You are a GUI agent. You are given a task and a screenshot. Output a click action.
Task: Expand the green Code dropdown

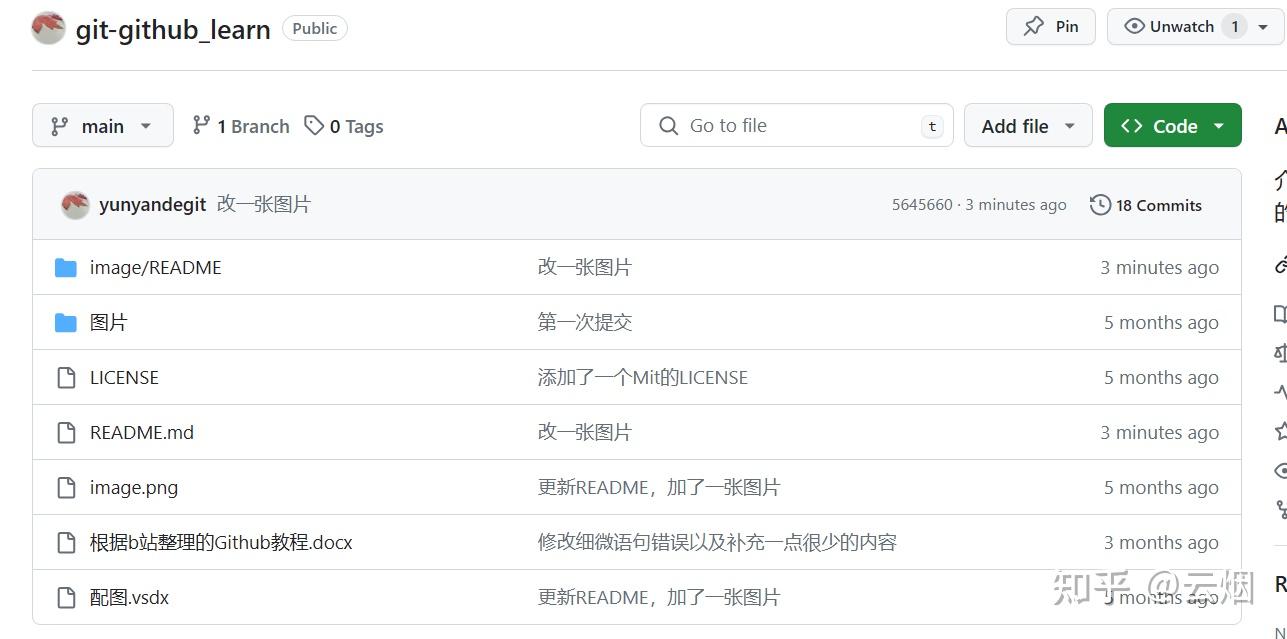click(1172, 126)
